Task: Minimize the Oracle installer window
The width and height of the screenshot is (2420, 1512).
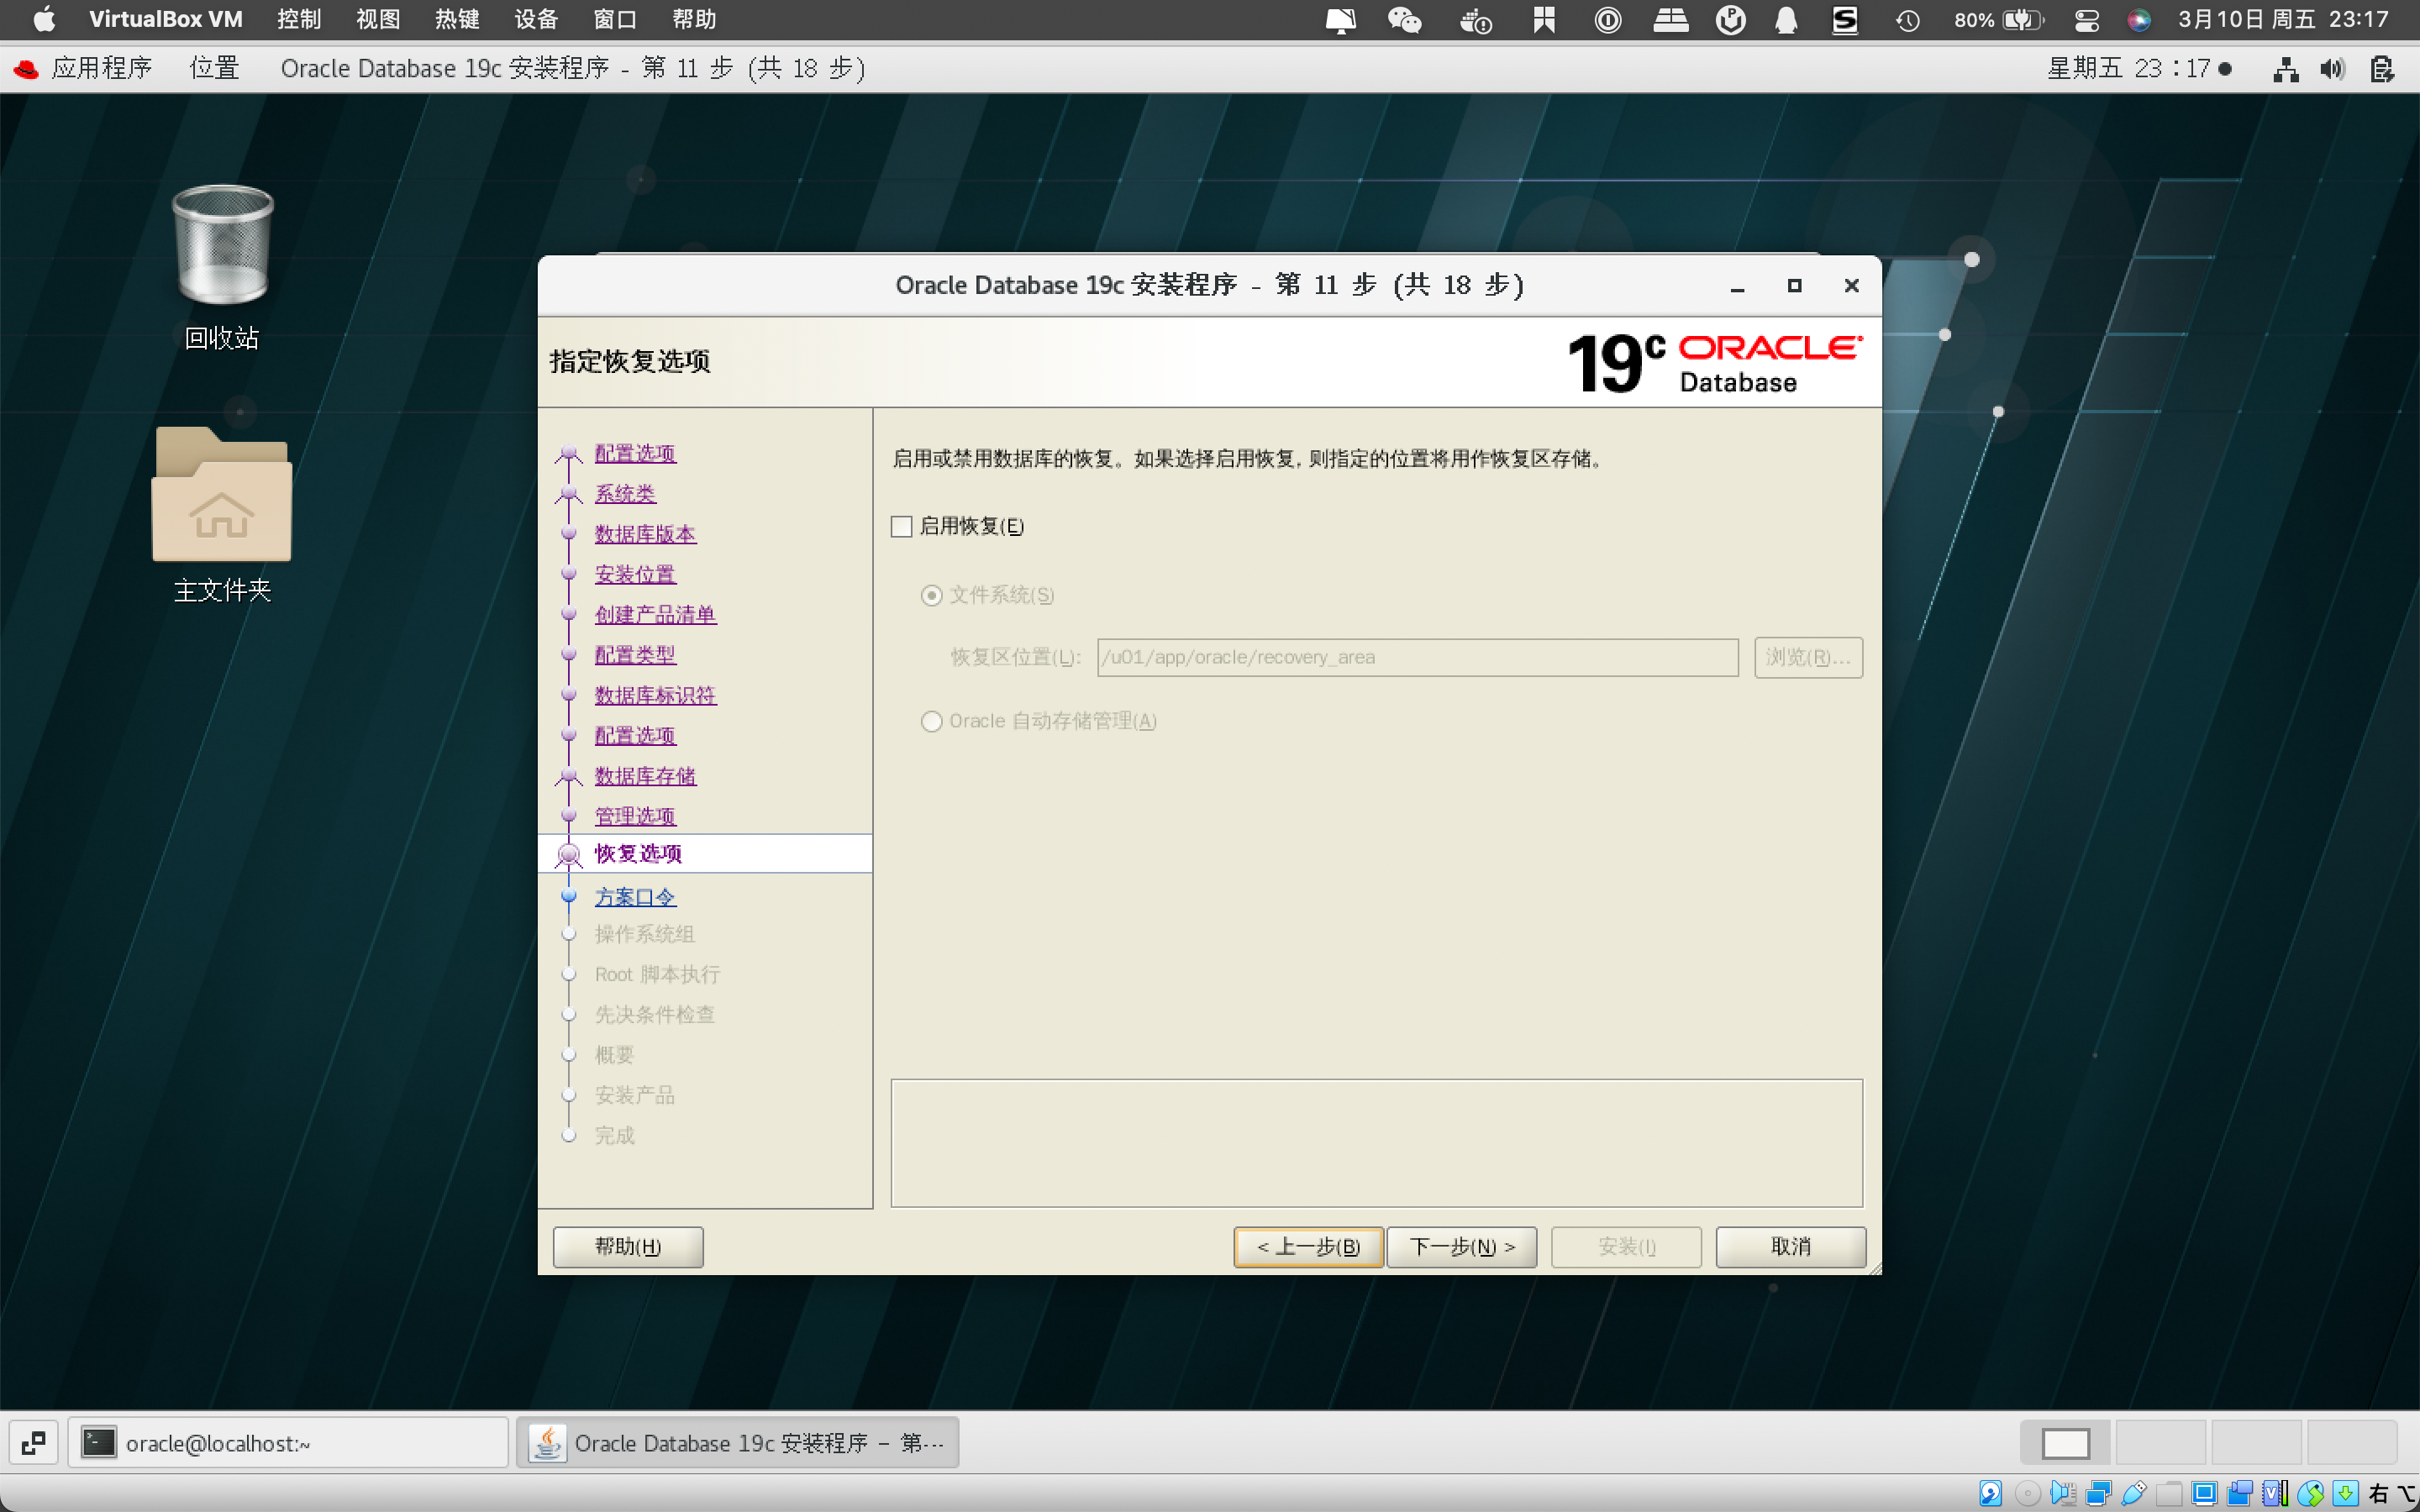Action: pyautogui.click(x=1737, y=286)
